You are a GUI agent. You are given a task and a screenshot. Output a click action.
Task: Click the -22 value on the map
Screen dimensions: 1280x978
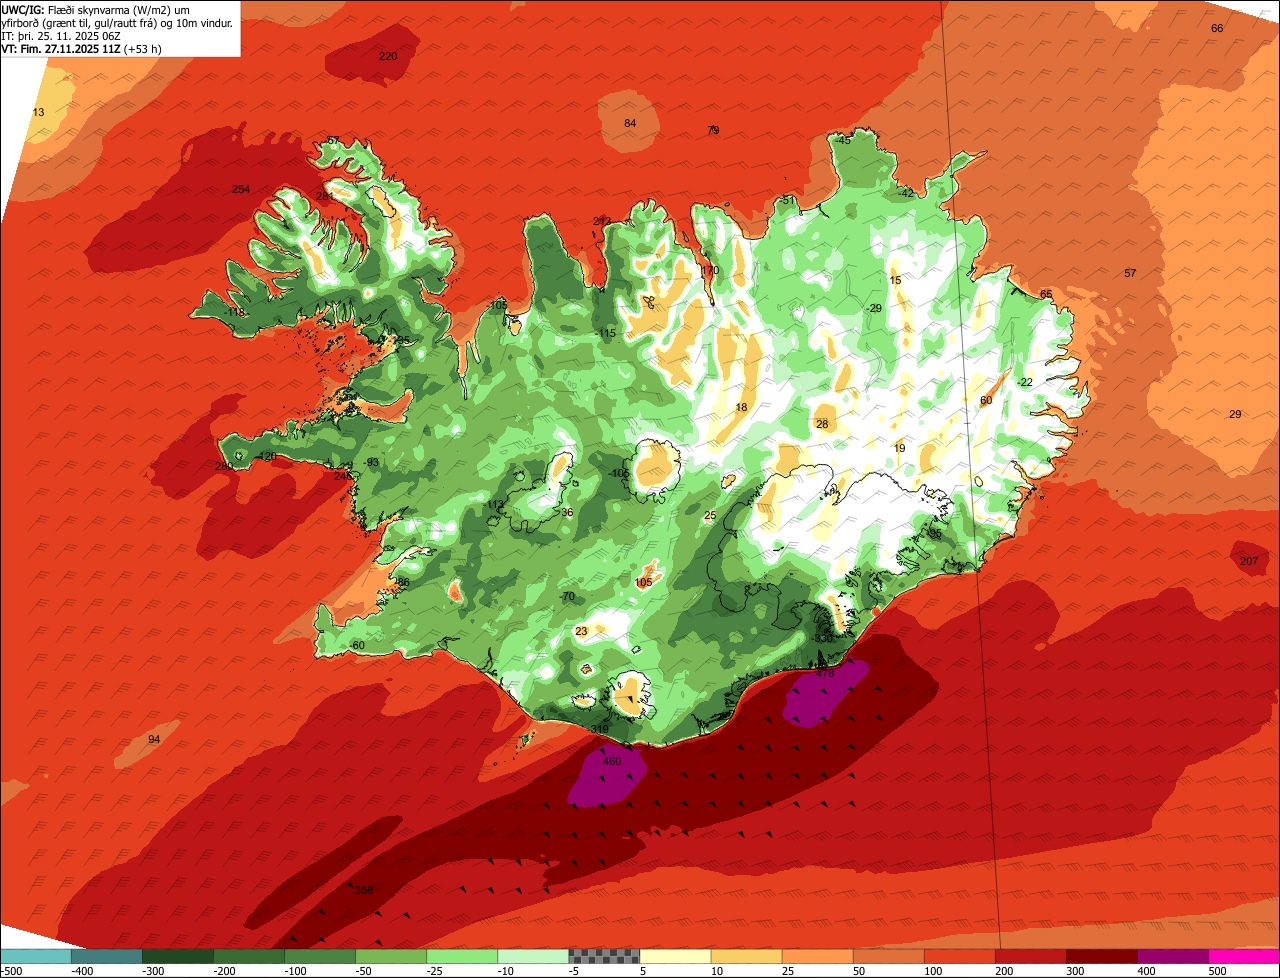tap(1025, 382)
